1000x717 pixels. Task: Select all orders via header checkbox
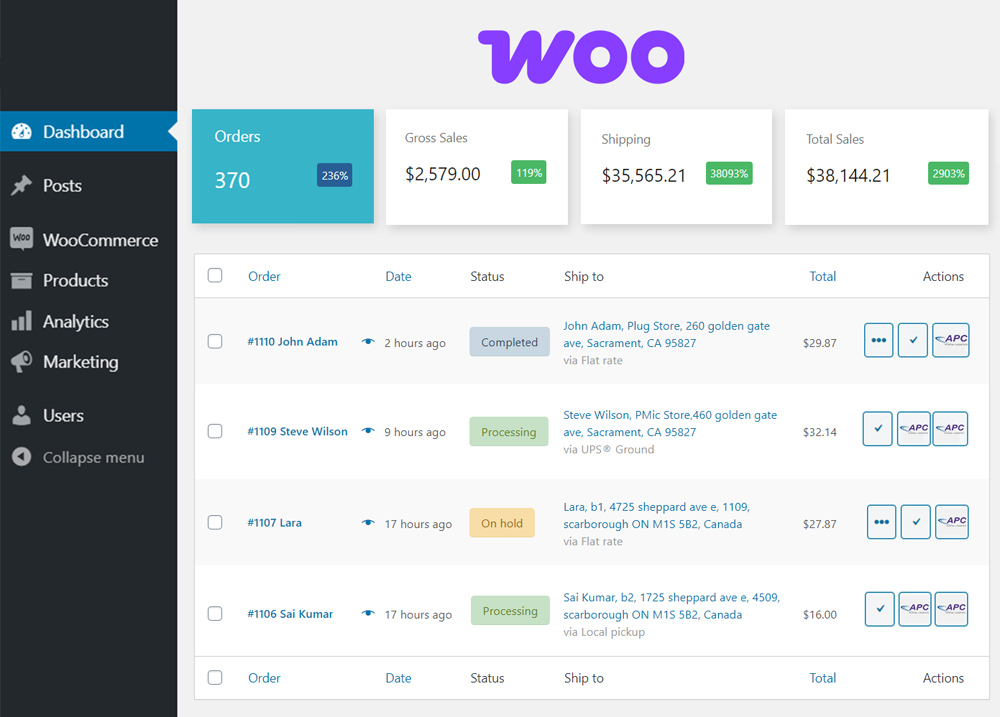(x=215, y=276)
